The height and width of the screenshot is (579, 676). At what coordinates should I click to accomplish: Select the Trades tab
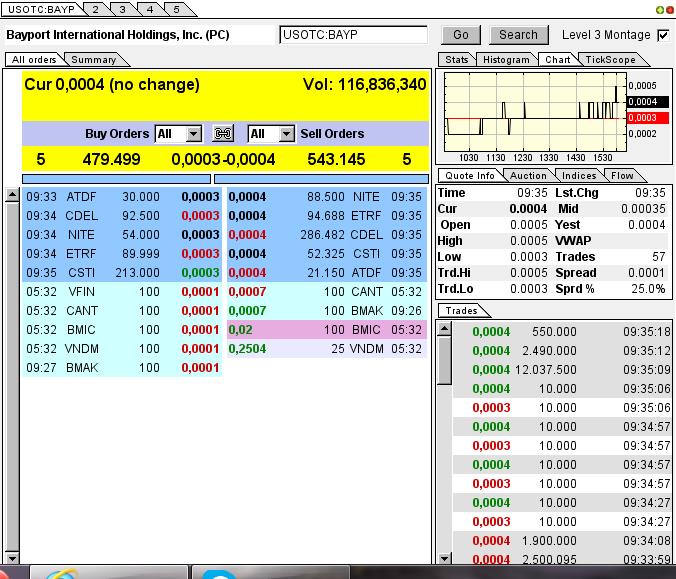pyautogui.click(x=461, y=310)
